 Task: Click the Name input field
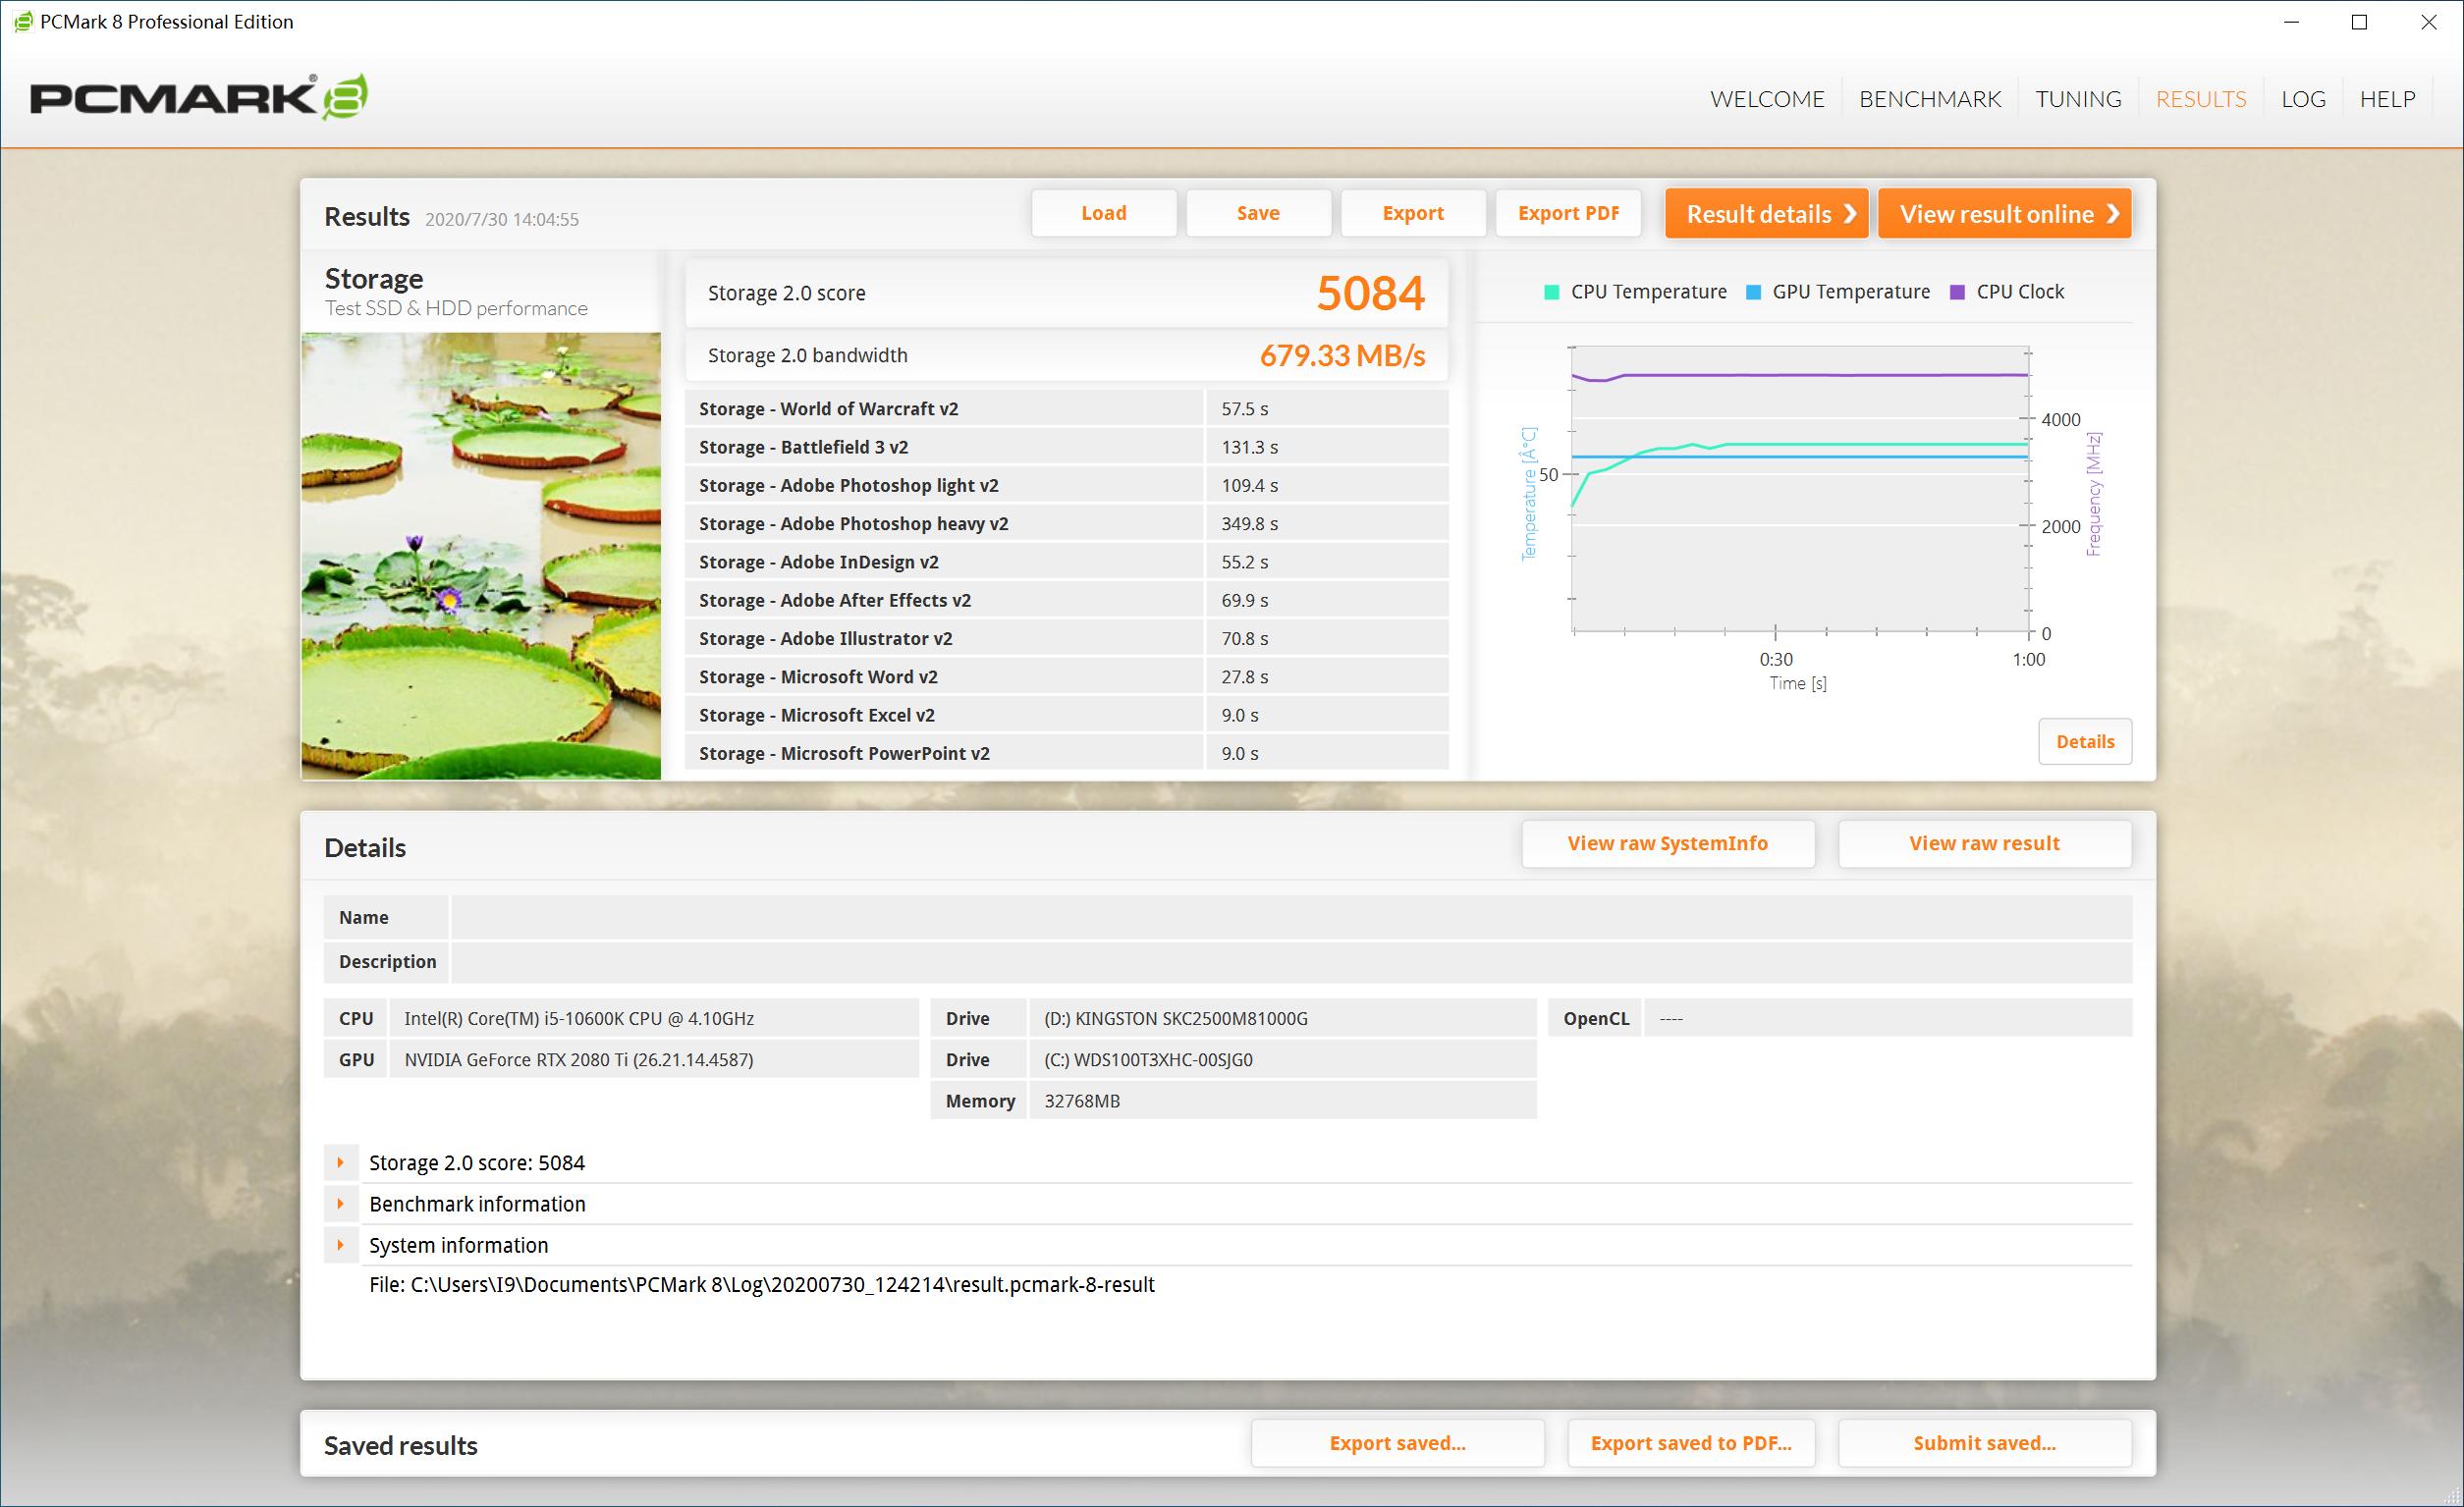(1290, 917)
